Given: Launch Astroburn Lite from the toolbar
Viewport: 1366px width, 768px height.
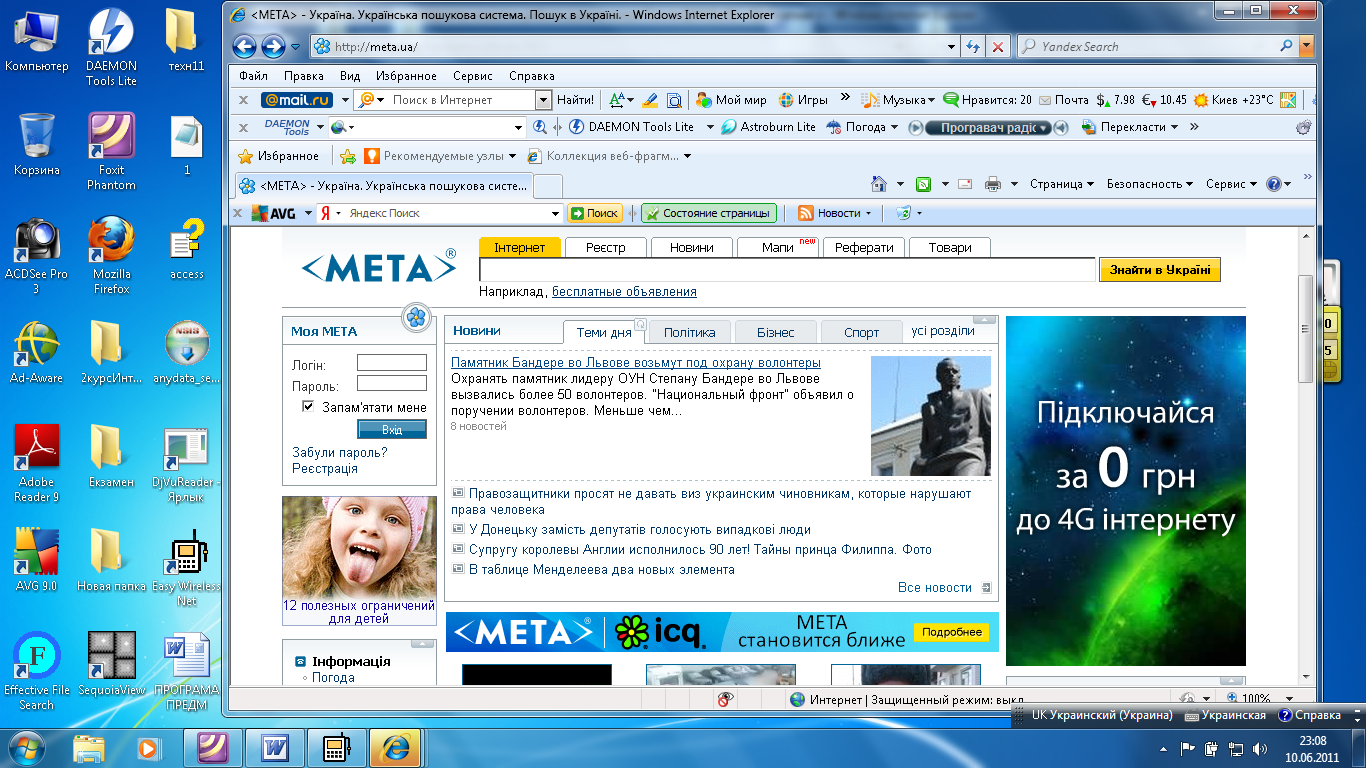Looking at the screenshot, I should [x=768, y=127].
